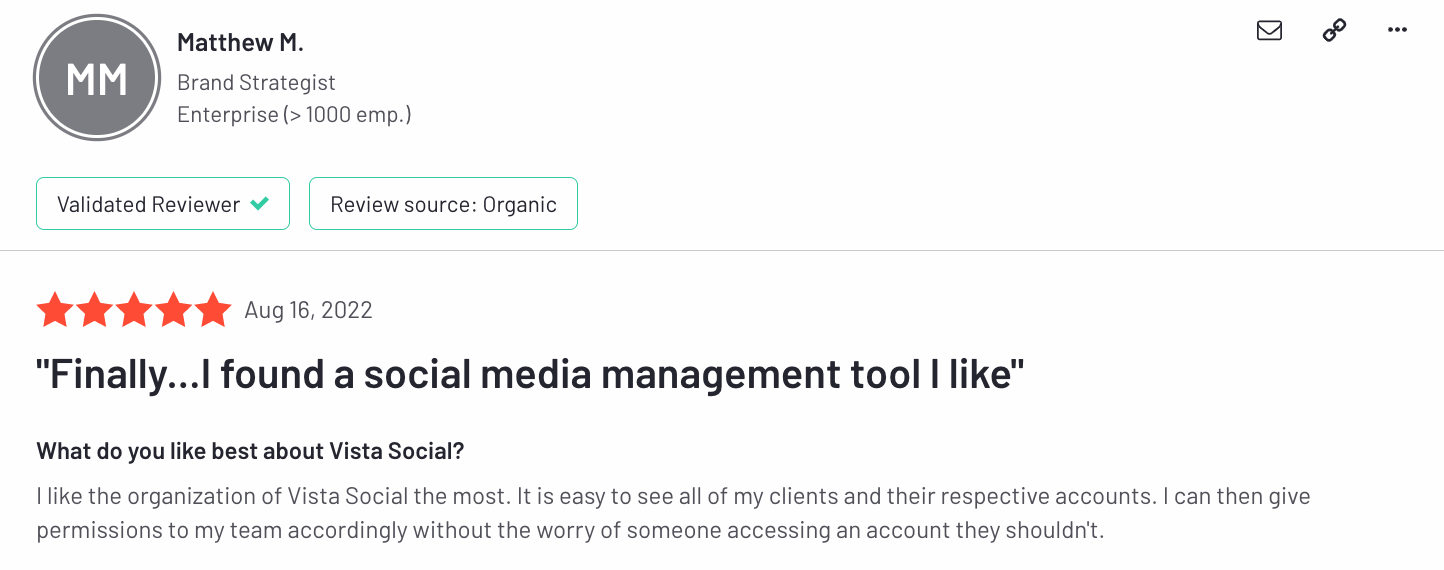Click the Aug 16, 2022 review date

point(308,311)
